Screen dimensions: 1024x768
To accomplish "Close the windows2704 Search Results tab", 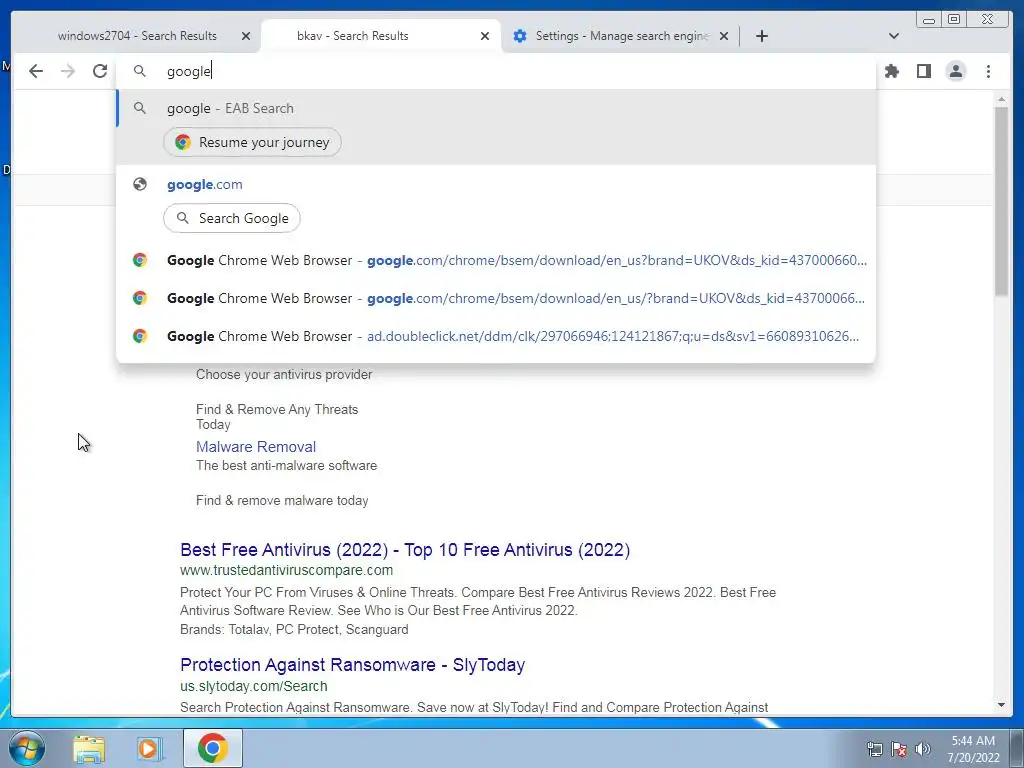I will 246,36.
